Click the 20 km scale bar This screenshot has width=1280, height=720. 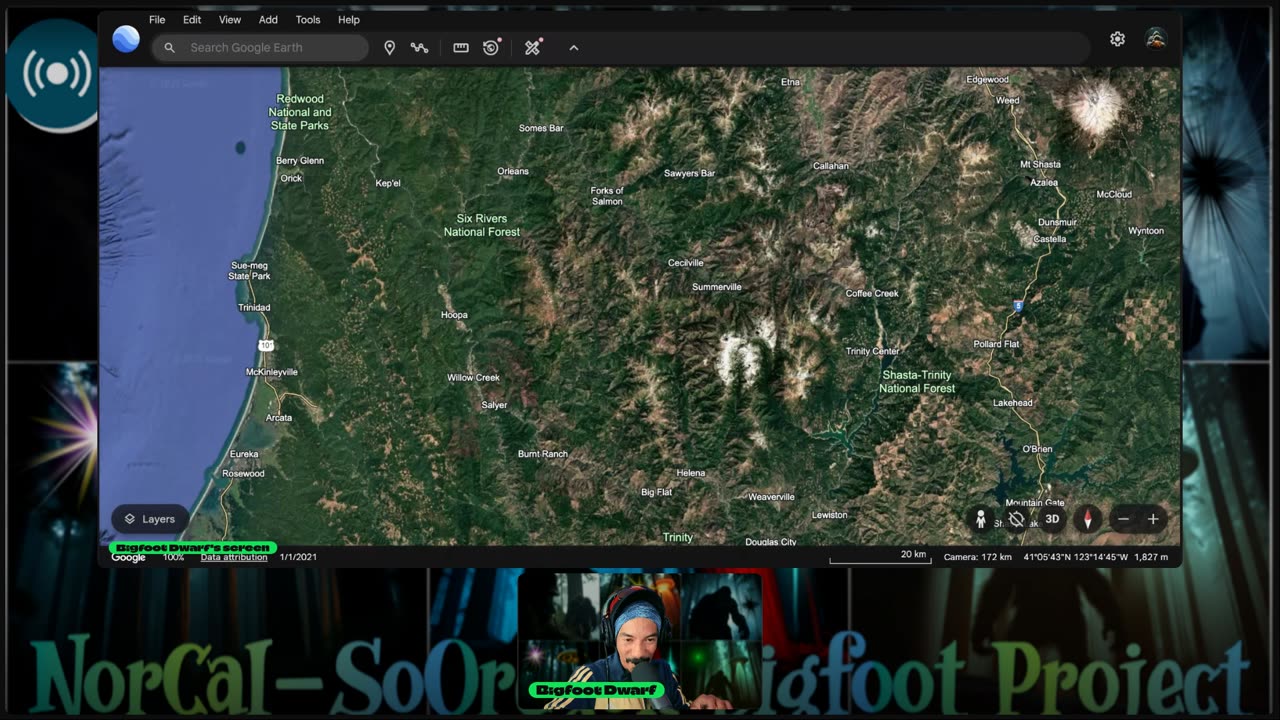pyautogui.click(x=880, y=556)
